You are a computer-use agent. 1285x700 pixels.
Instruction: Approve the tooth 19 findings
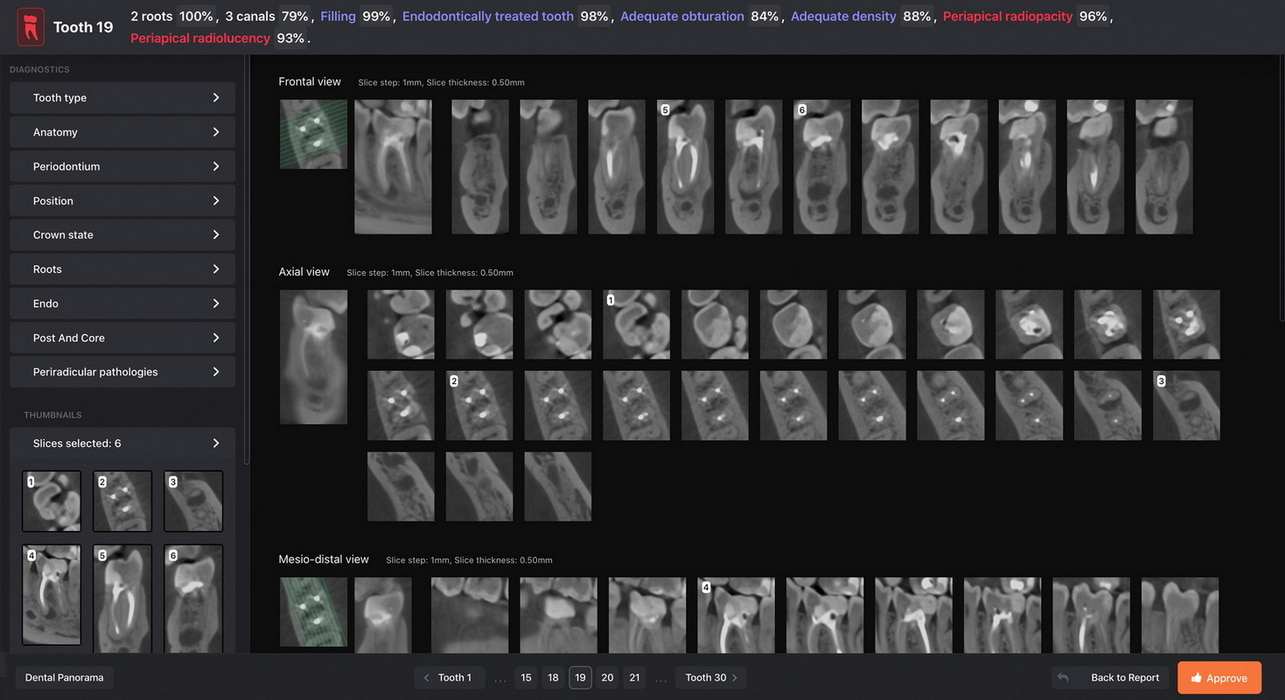(x=1219, y=678)
